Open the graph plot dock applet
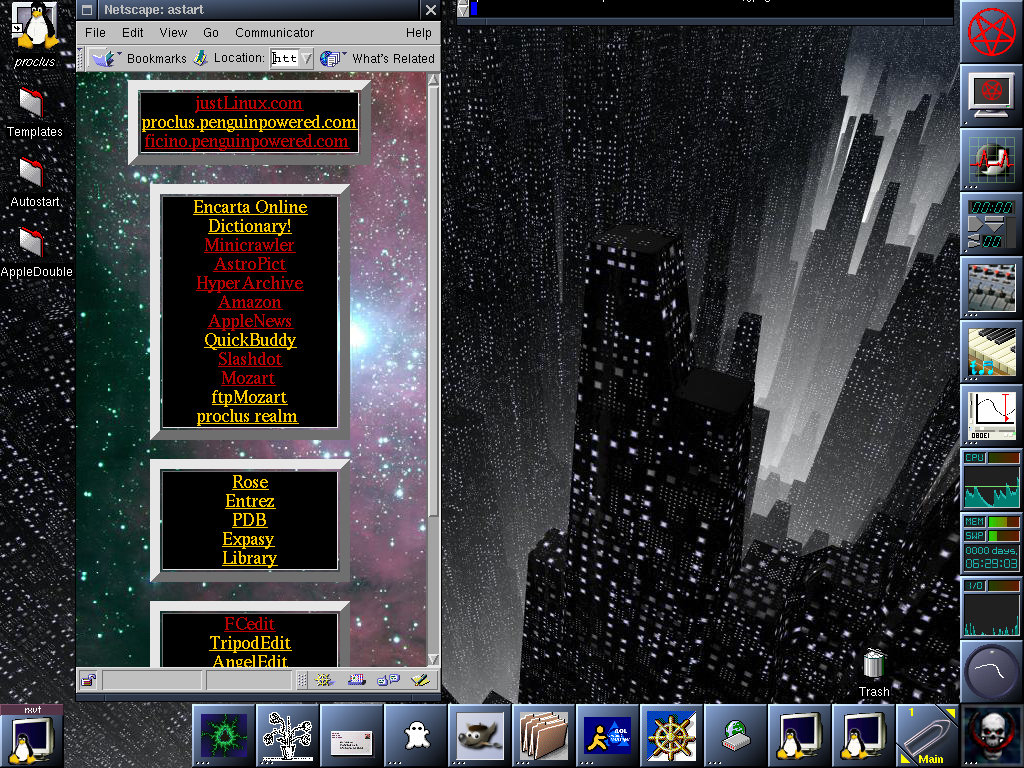The width and height of the screenshot is (1024, 768). pyautogui.click(x=991, y=415)
